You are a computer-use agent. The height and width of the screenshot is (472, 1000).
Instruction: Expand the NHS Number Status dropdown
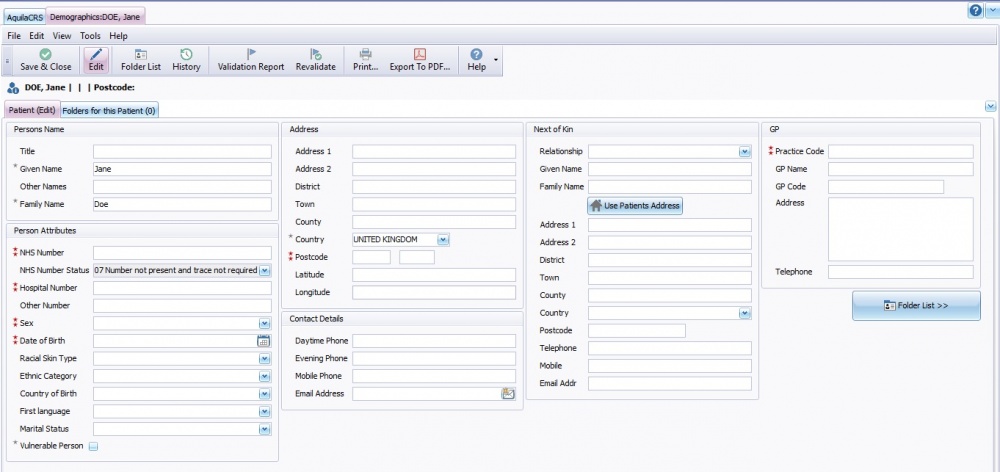click(x=265, y=270)
